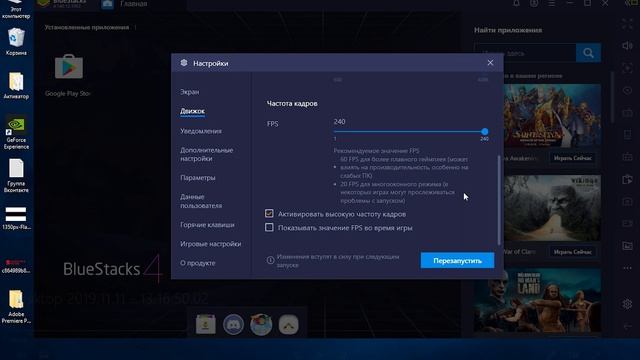Open Данные пользователя section
640x360 pixels.
click(201, 201)
